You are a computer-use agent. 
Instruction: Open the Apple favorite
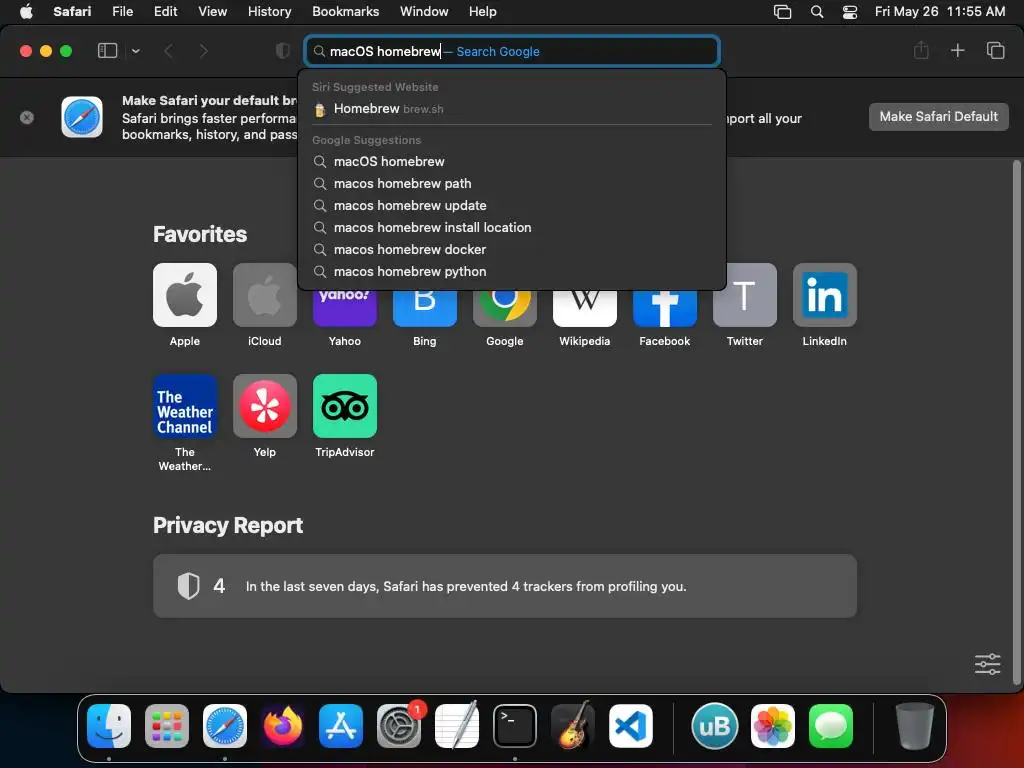(185, 295)
